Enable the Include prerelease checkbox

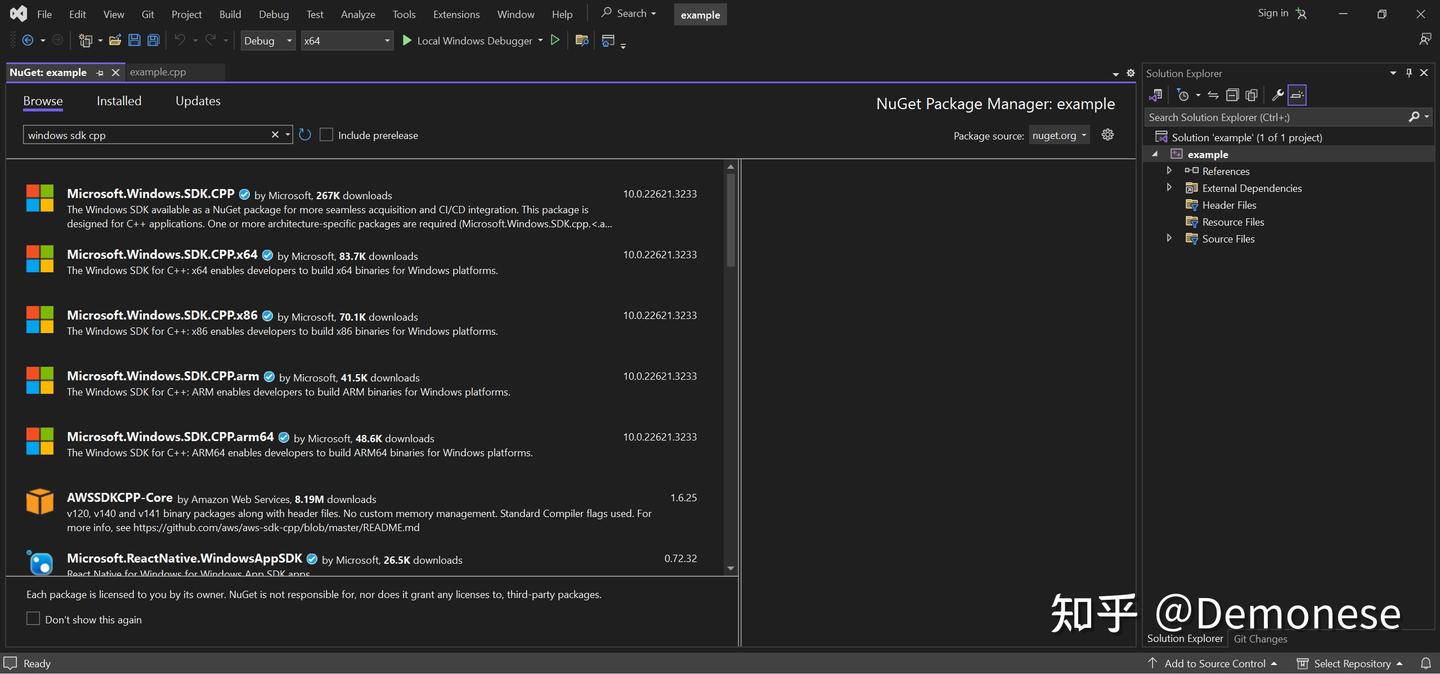pos(326,135)
